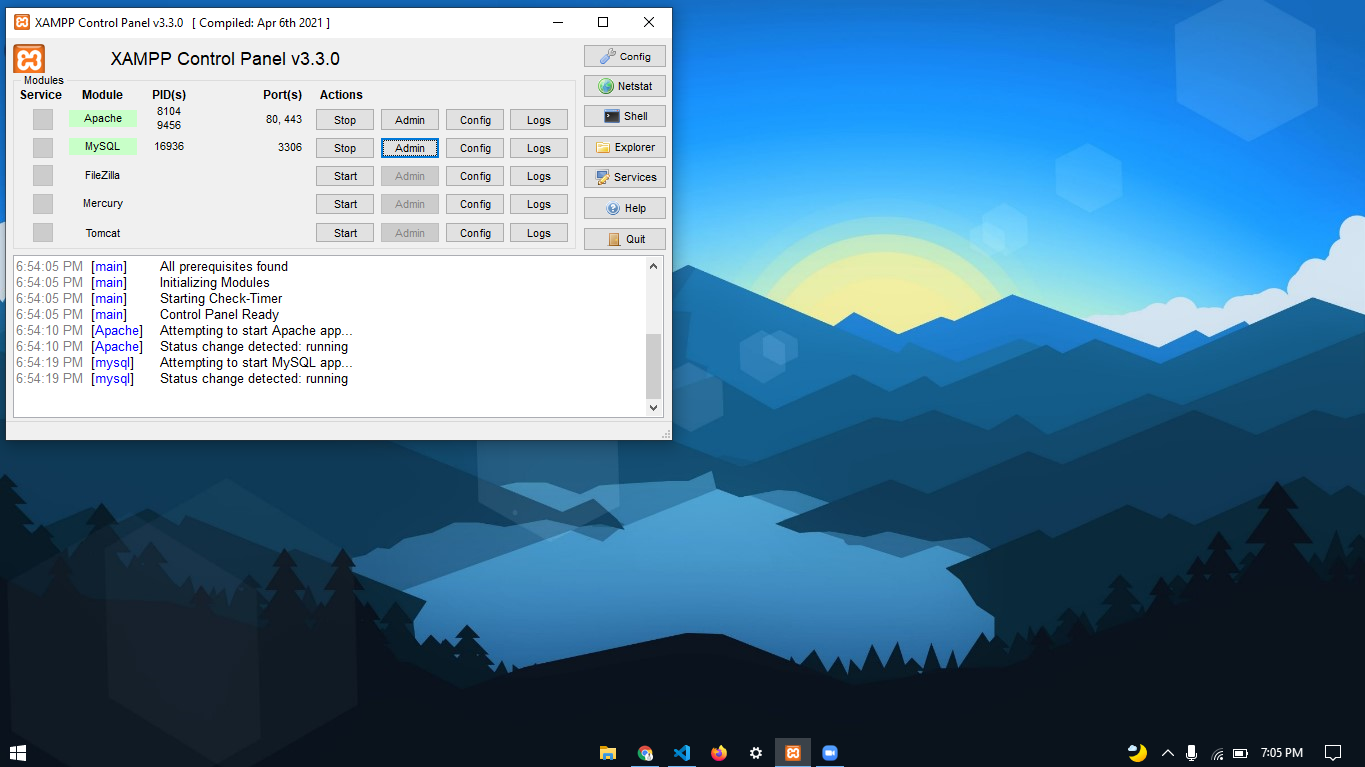Screen dimensions: 1365x767
Task: Open MySQL Config
Action: [475, 148]
